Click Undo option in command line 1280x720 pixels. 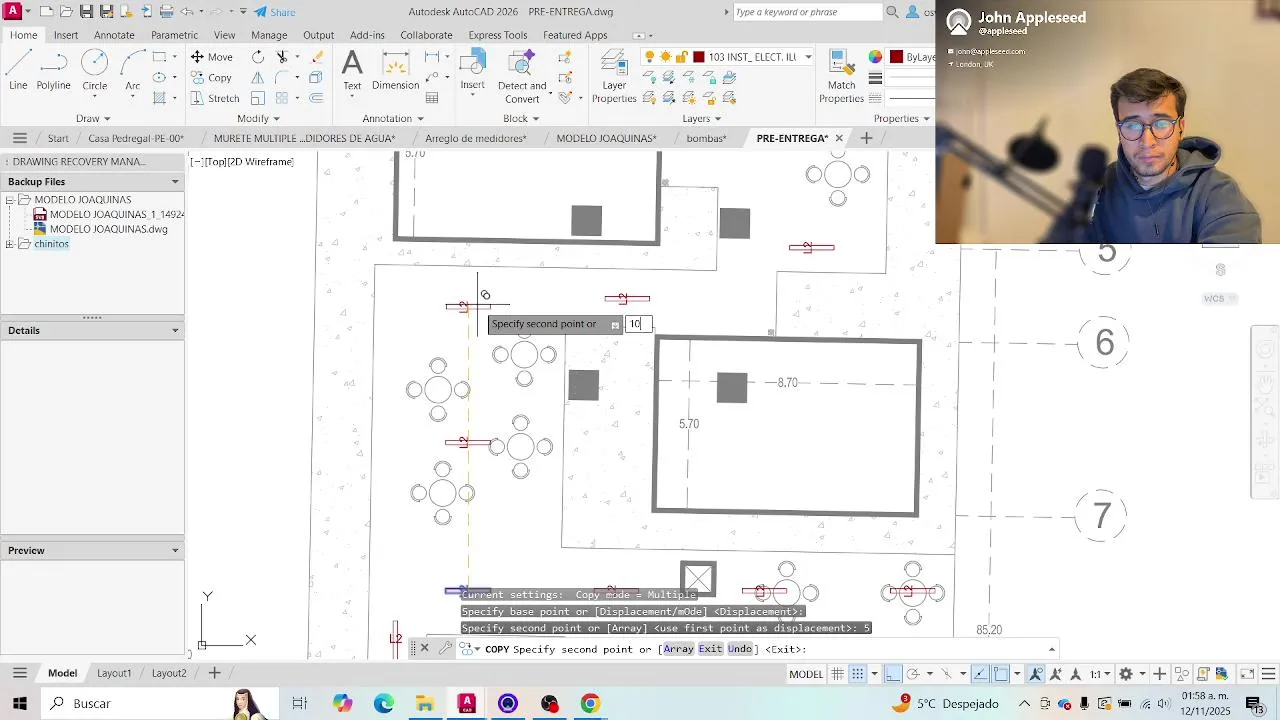[739, 649]
